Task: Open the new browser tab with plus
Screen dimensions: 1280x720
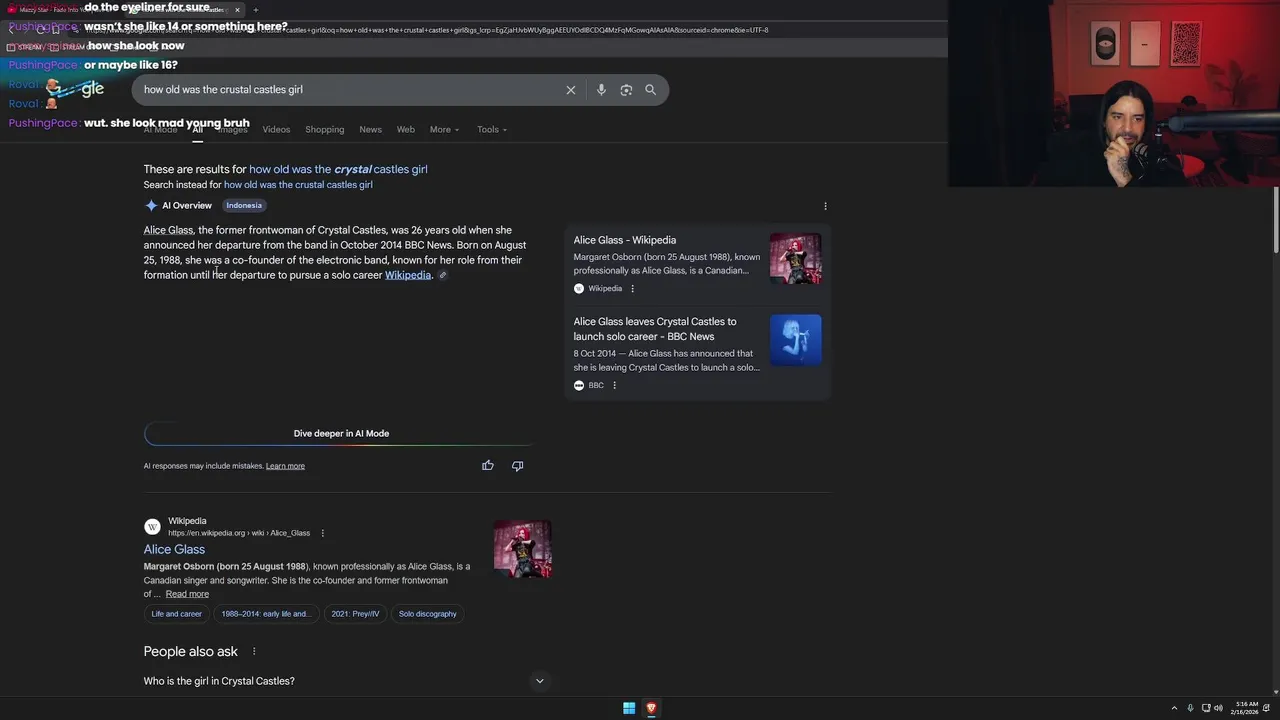Action: pyautogui.click(x=255, y=10)
